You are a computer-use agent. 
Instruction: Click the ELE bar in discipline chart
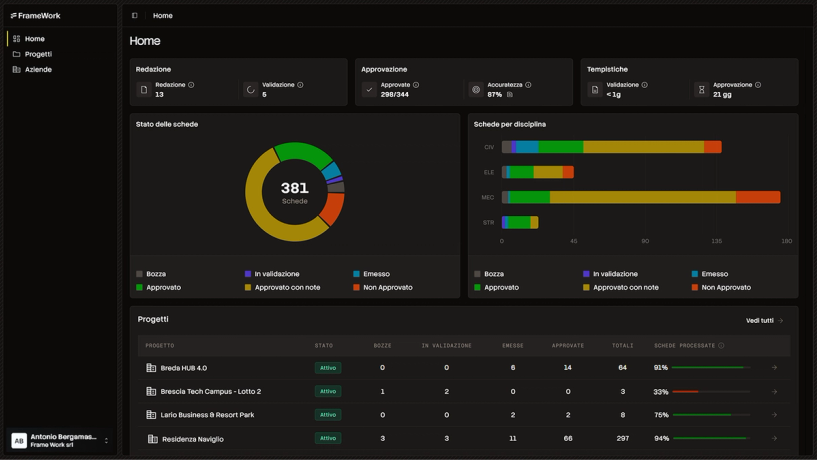538,172
